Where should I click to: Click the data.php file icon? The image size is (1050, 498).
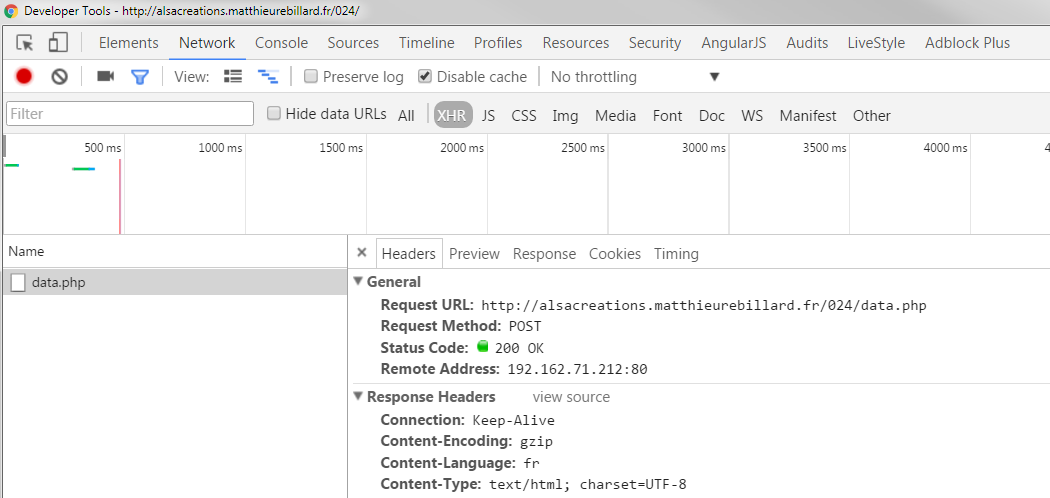pyautogui.click(x=18, y=282)
